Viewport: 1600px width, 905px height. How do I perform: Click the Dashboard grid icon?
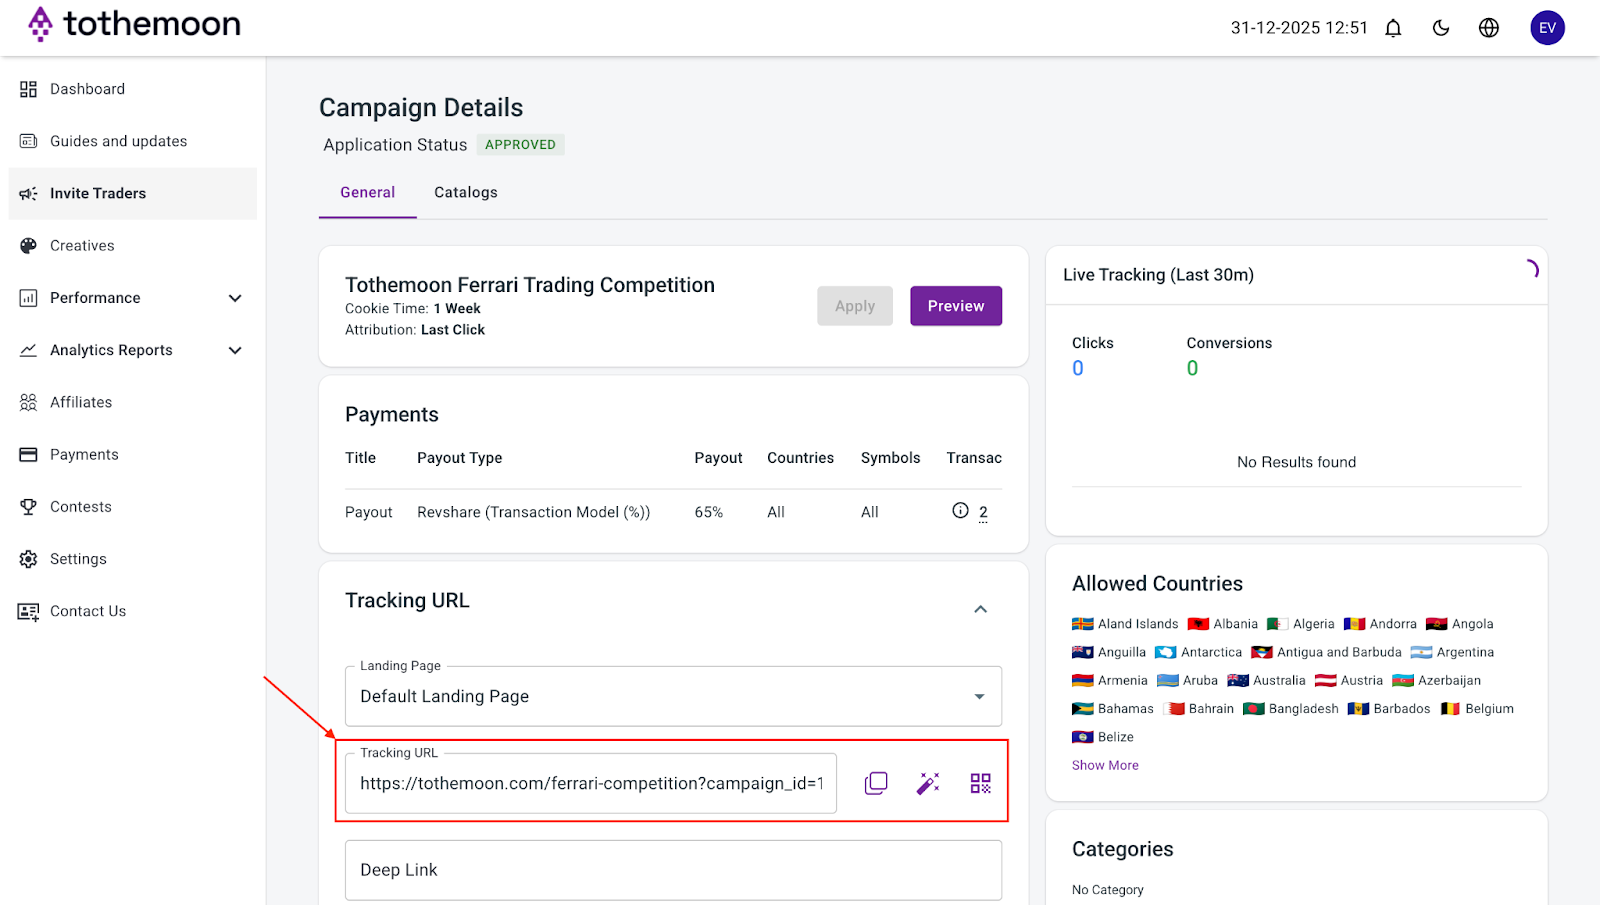point(28,89)
